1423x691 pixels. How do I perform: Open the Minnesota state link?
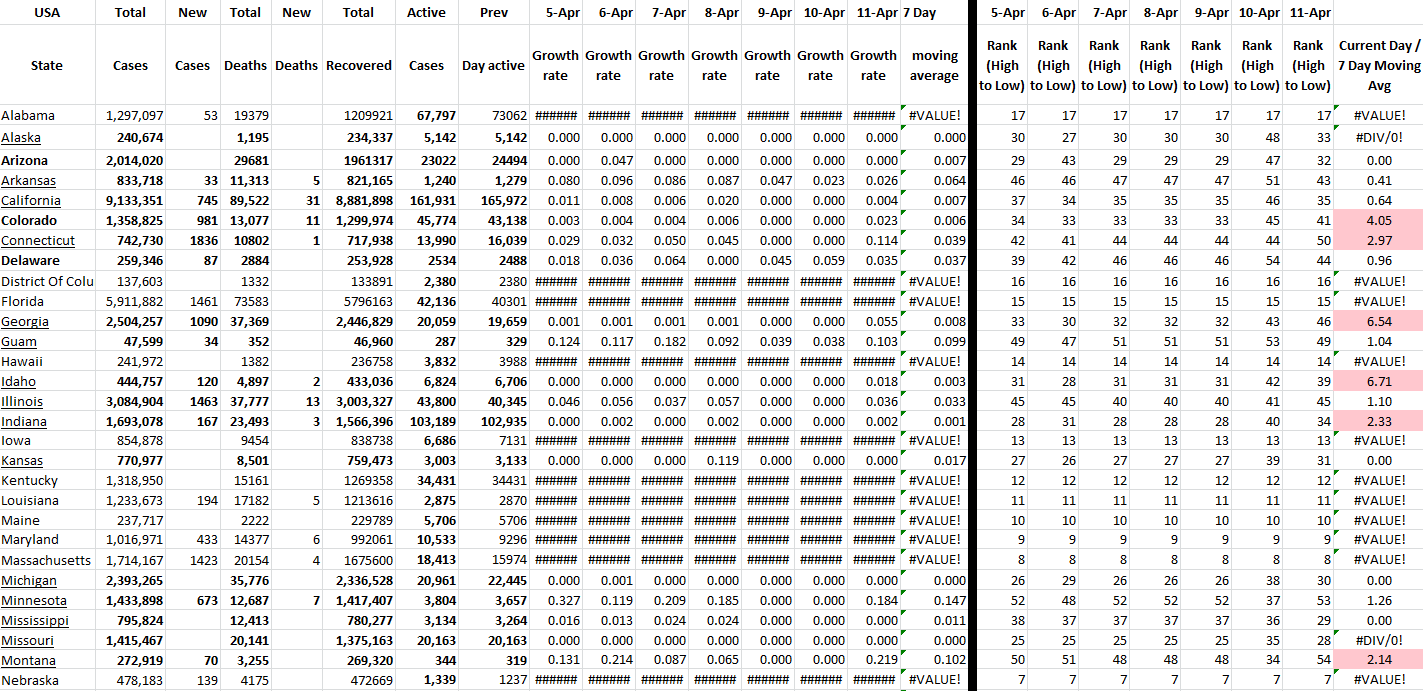(x=34, y=600)
